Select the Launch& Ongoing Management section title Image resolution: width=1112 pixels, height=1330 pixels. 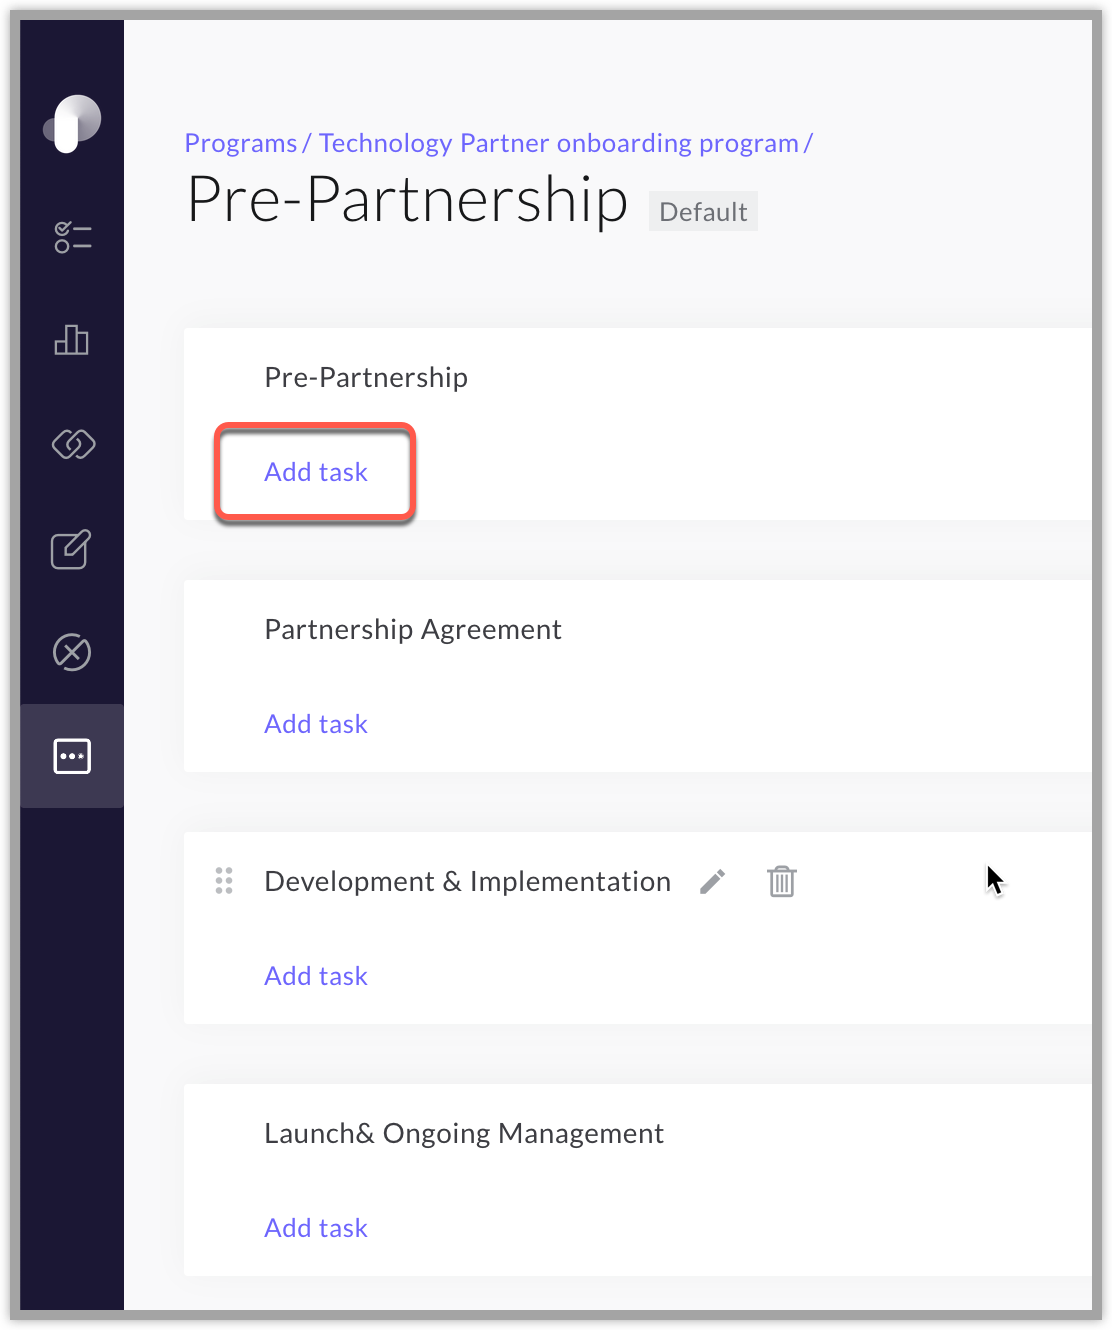(464, 1133)
